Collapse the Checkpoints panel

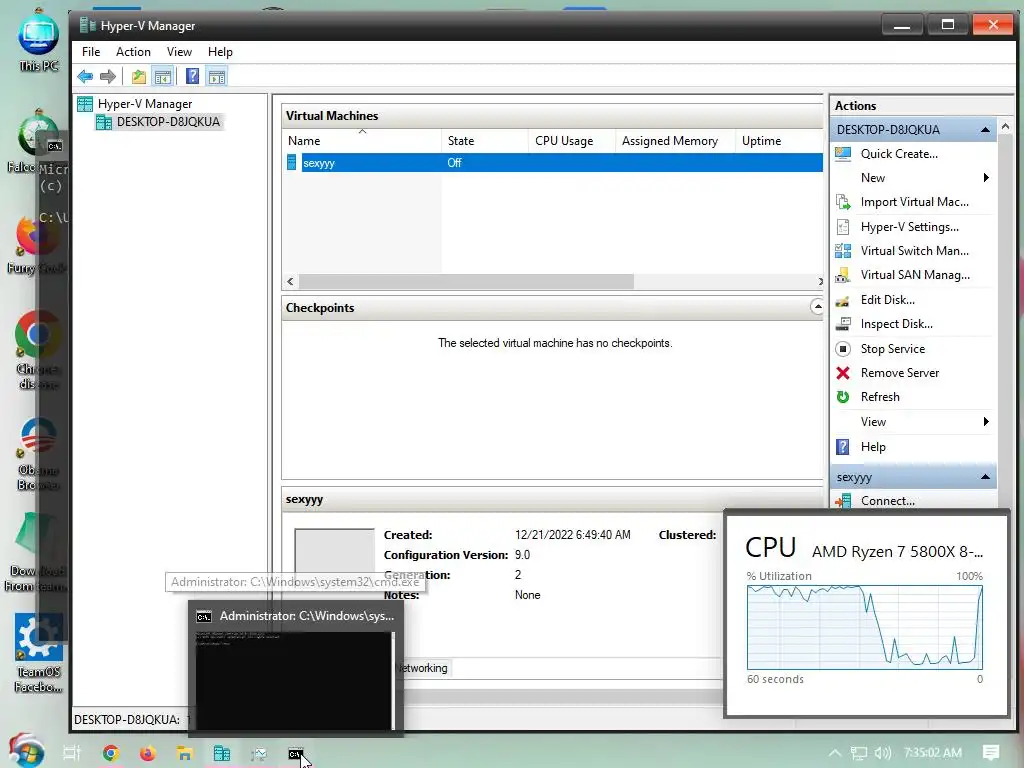816,306
